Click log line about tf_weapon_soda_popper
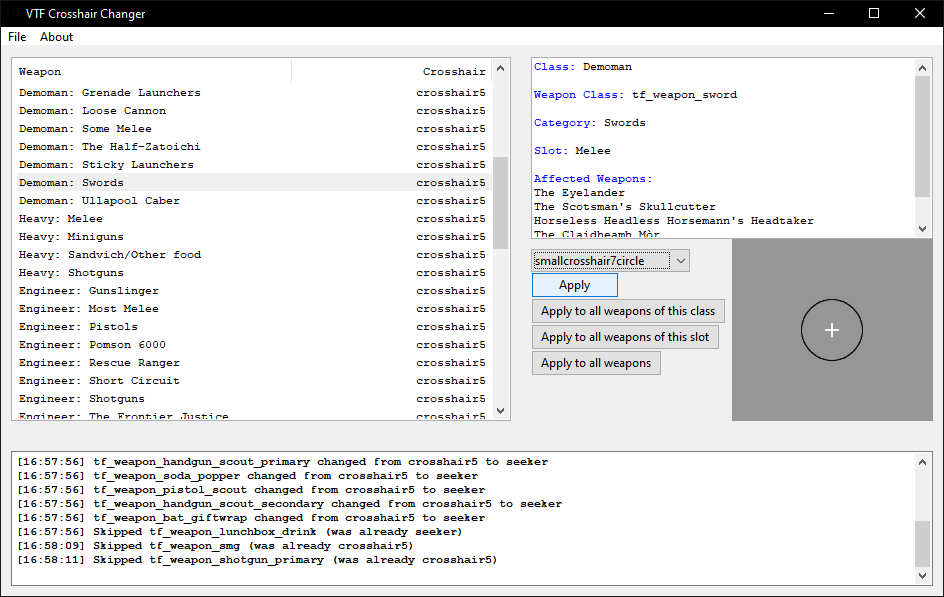The height and width of the screenshot is (597, 944). click(x=247, y=476)
